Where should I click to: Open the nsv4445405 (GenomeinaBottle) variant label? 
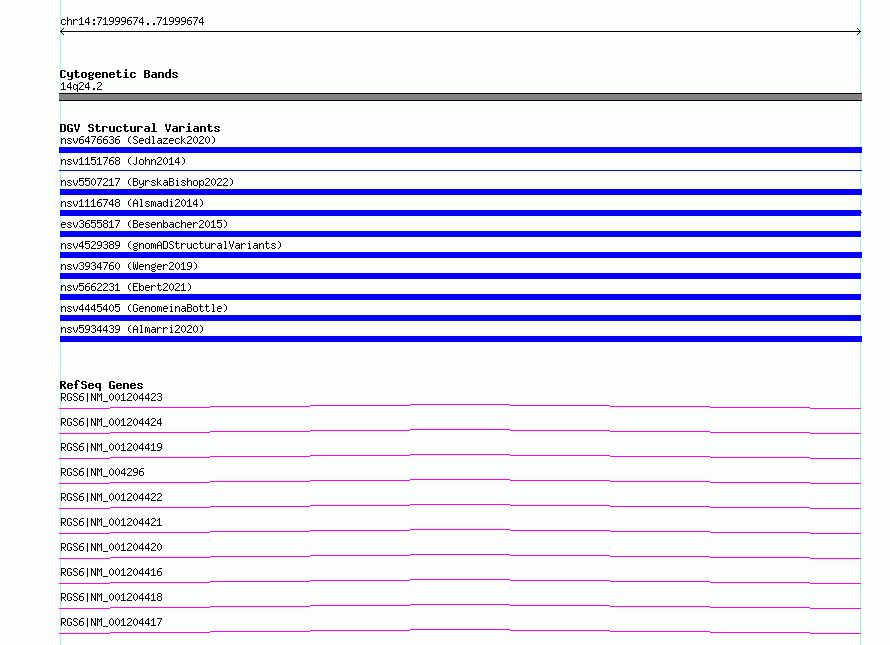point(144,308)
